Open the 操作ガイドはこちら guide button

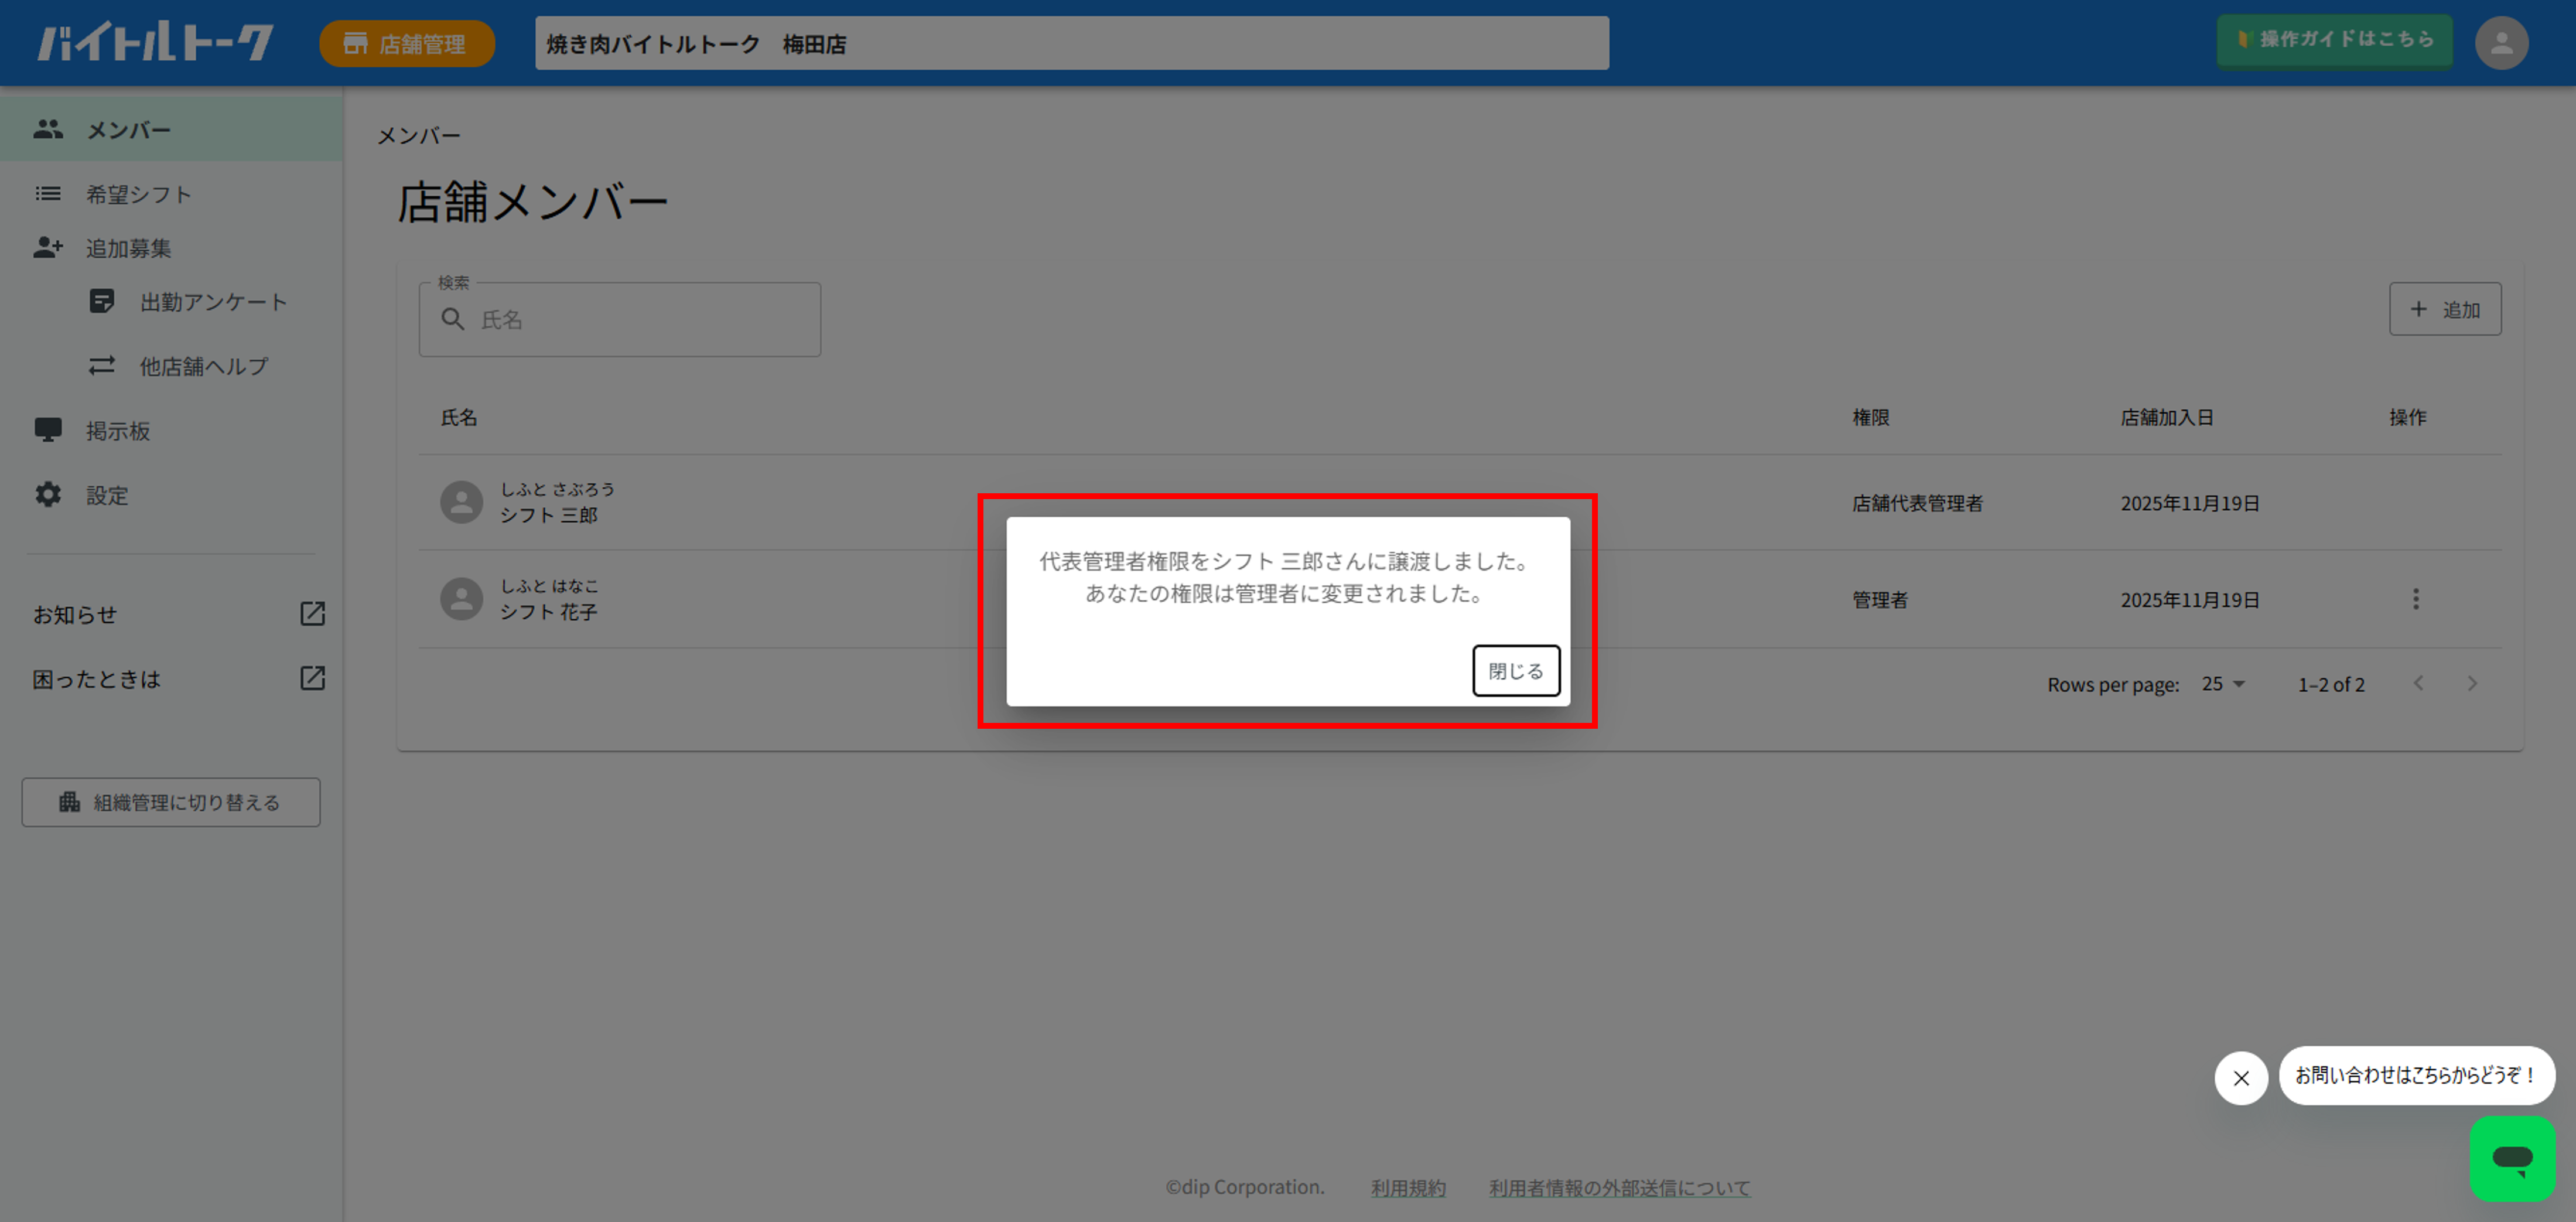pos(2334,40)
